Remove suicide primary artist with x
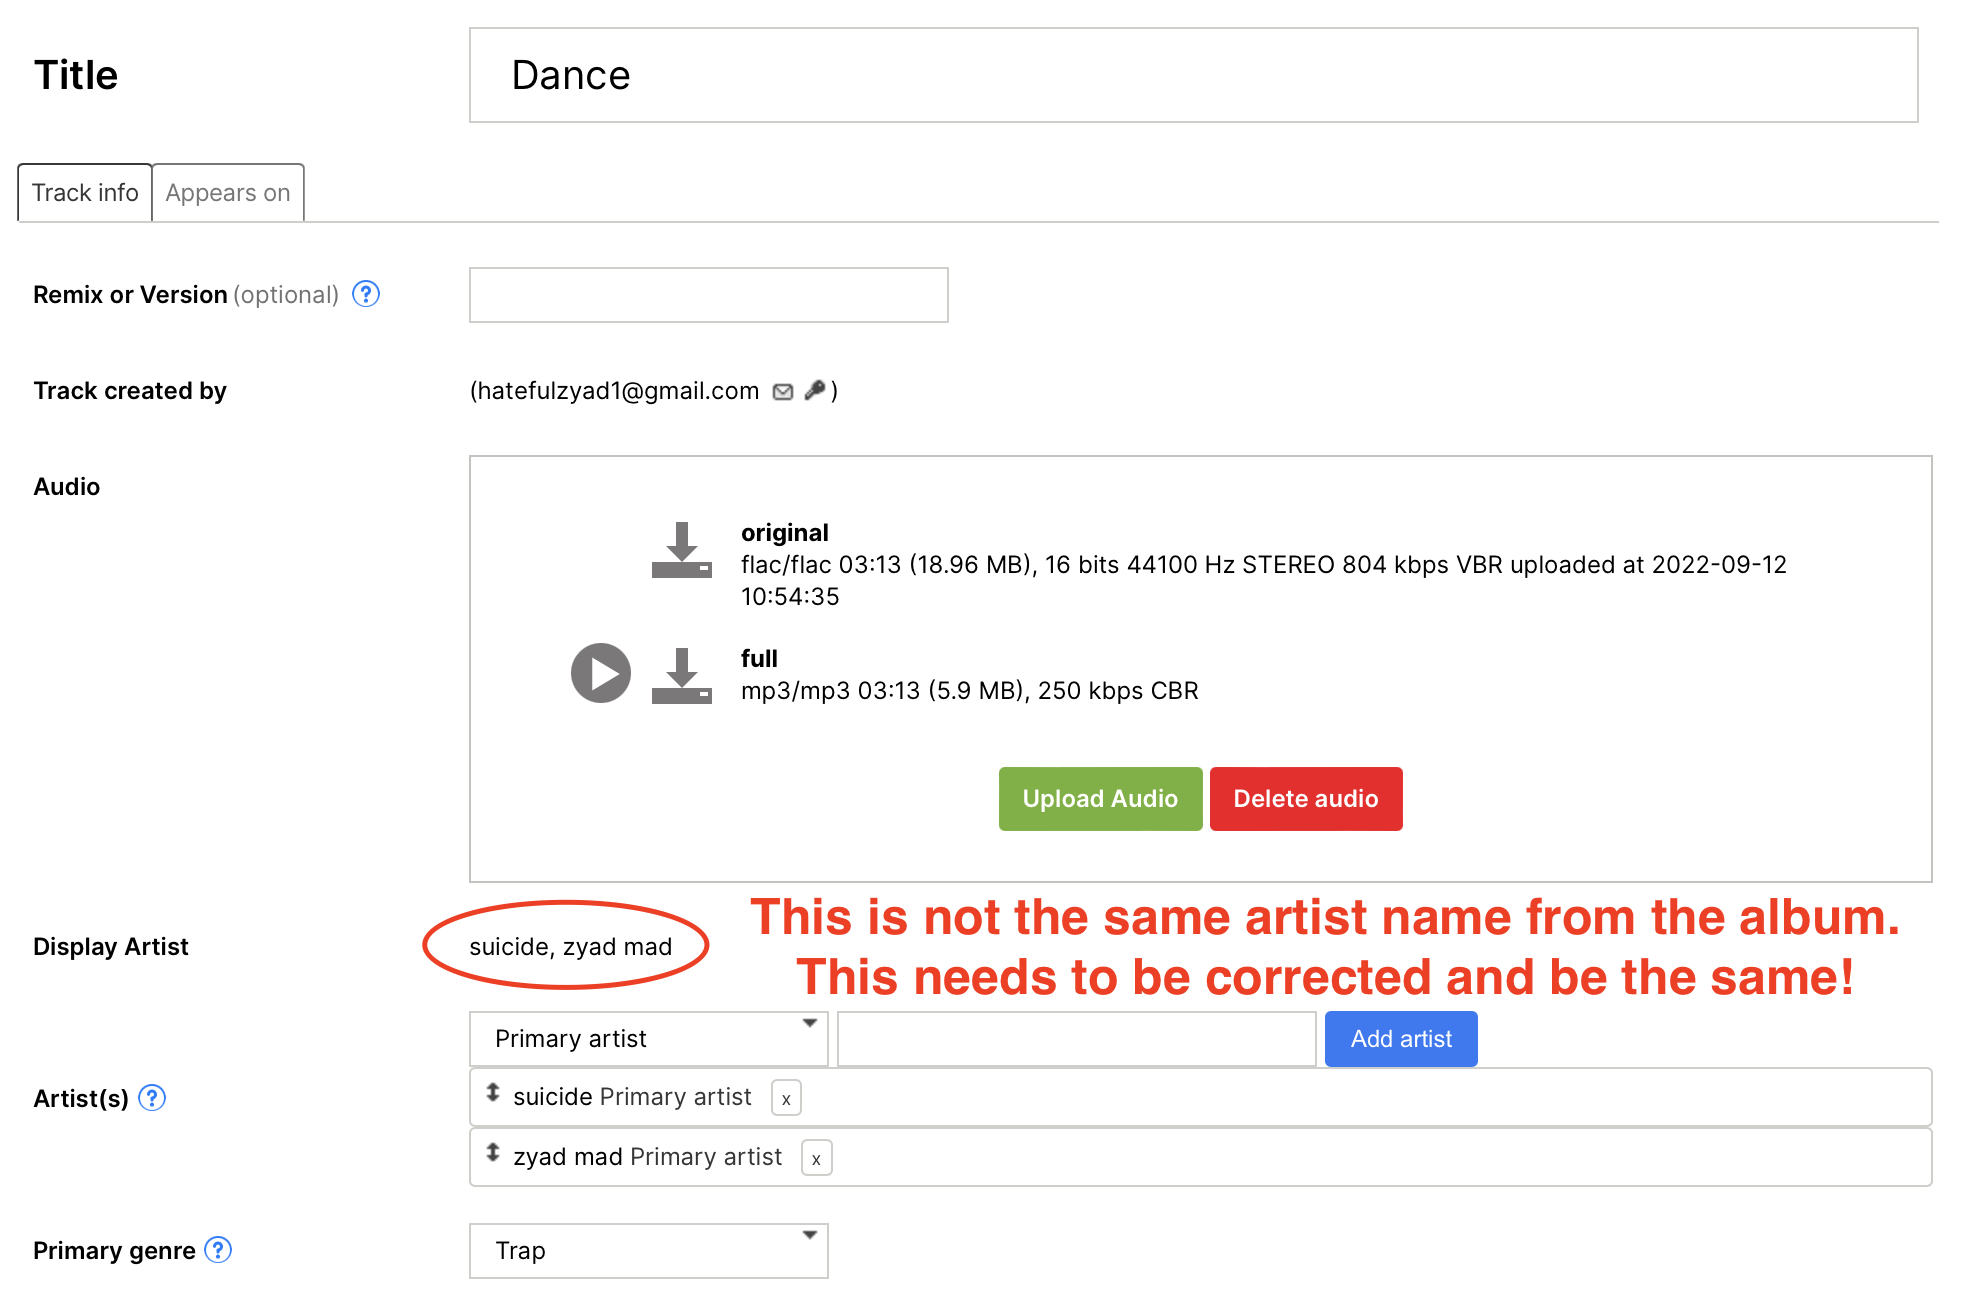Image resolution: width=1974 pixels, height=1316 pixels. coord(786,1099)
